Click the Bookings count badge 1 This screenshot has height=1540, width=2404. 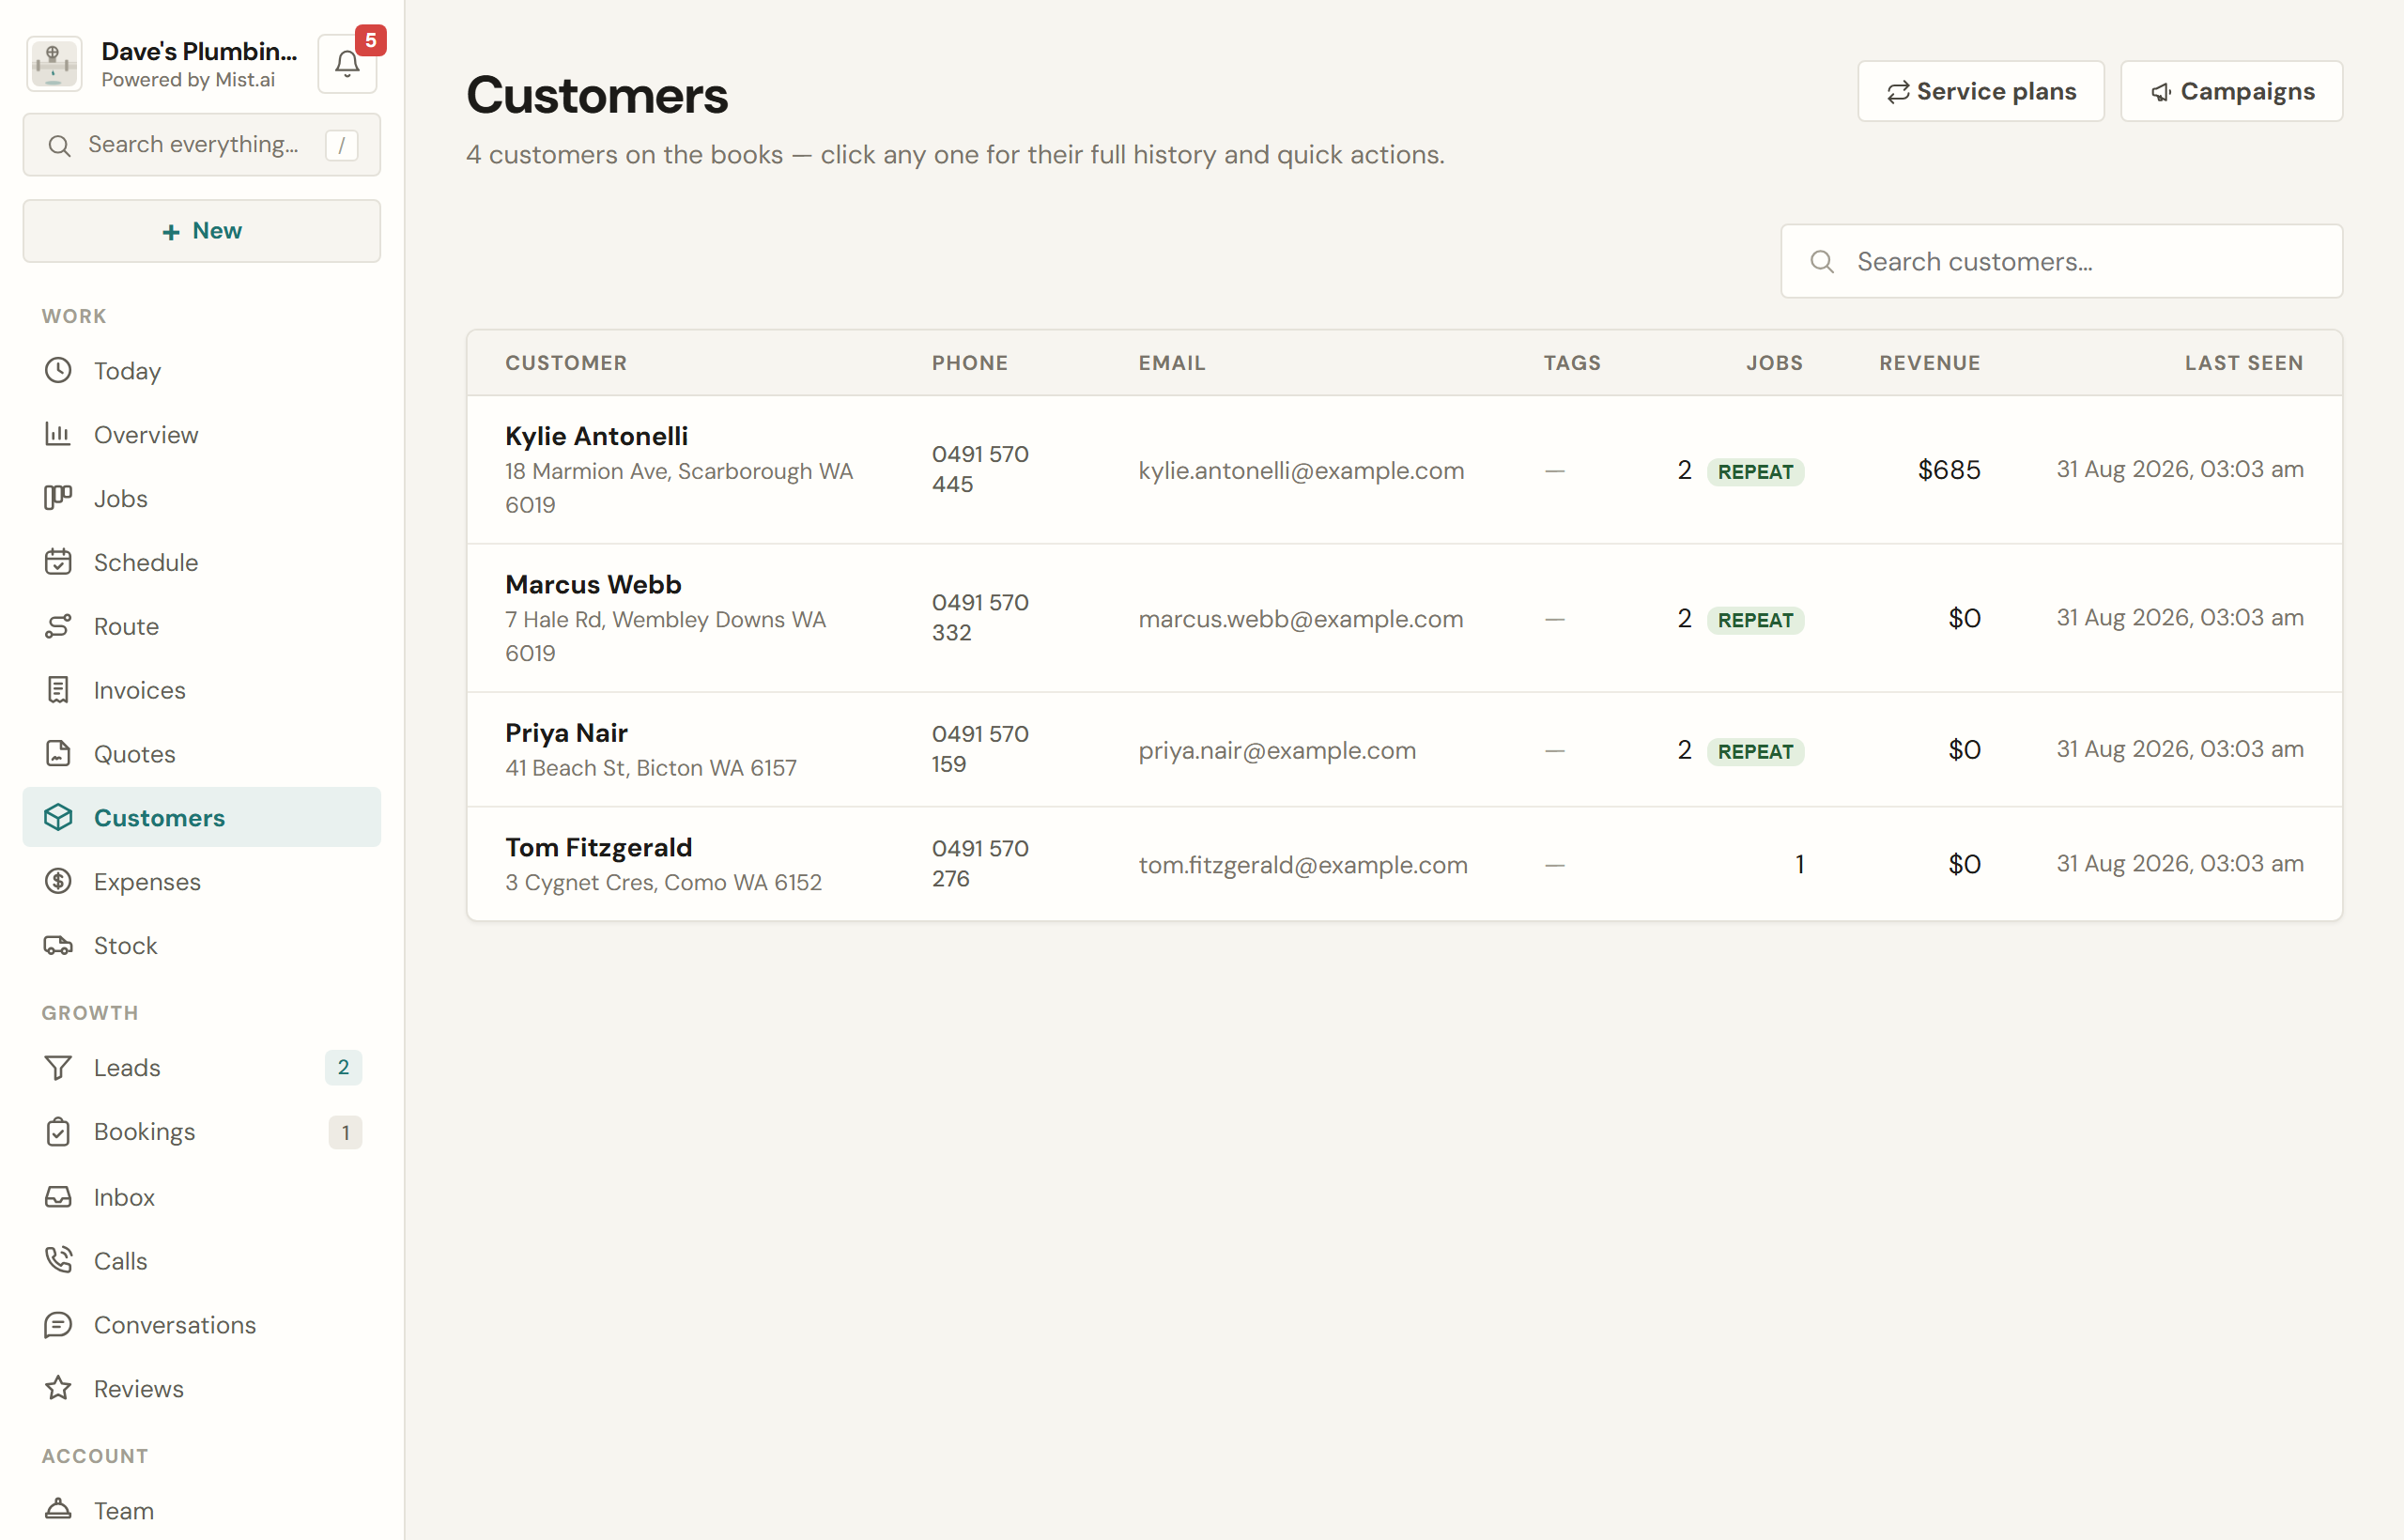tap(345, 1132)
